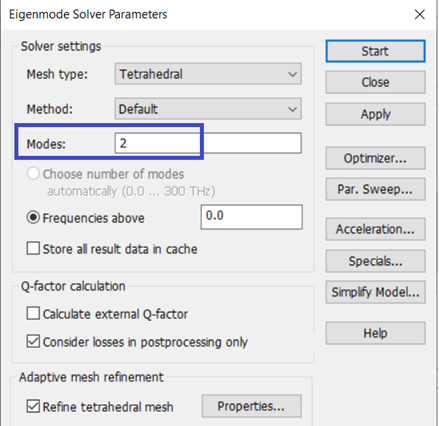Open the Par. Sweep dialog
Screen dimensions: 439x426
click(375, 189)
